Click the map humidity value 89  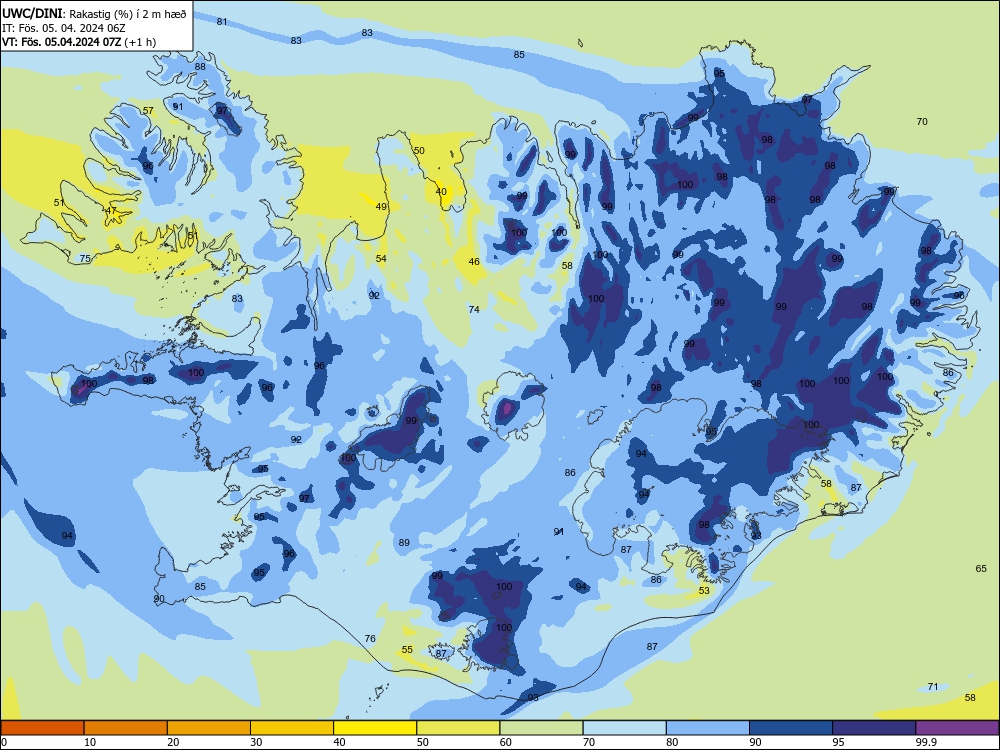pyautogui.click(x=404, y=543)
